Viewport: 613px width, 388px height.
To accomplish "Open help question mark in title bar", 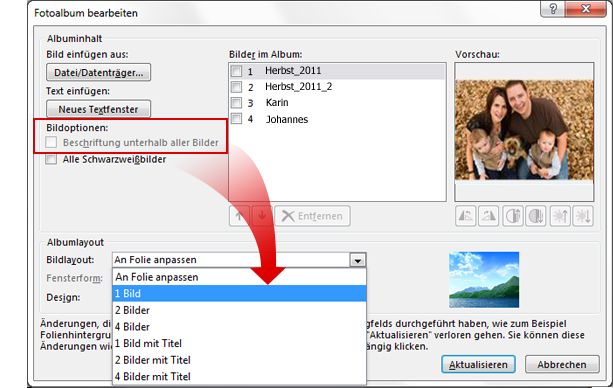I will click(x=553, y=9).
